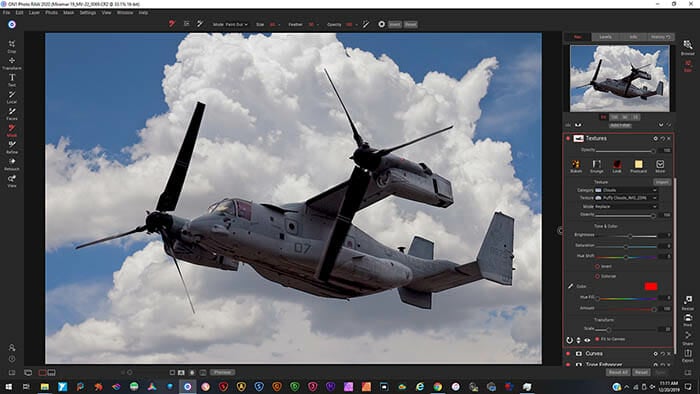
Task: Choose the Leak texture preset
Action: click(x=617, y=165)
